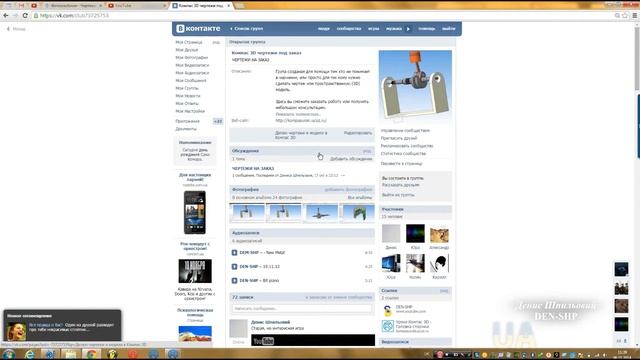Open 'Управление сообществом' link
The image size is (640, 360).
(405, 131)
